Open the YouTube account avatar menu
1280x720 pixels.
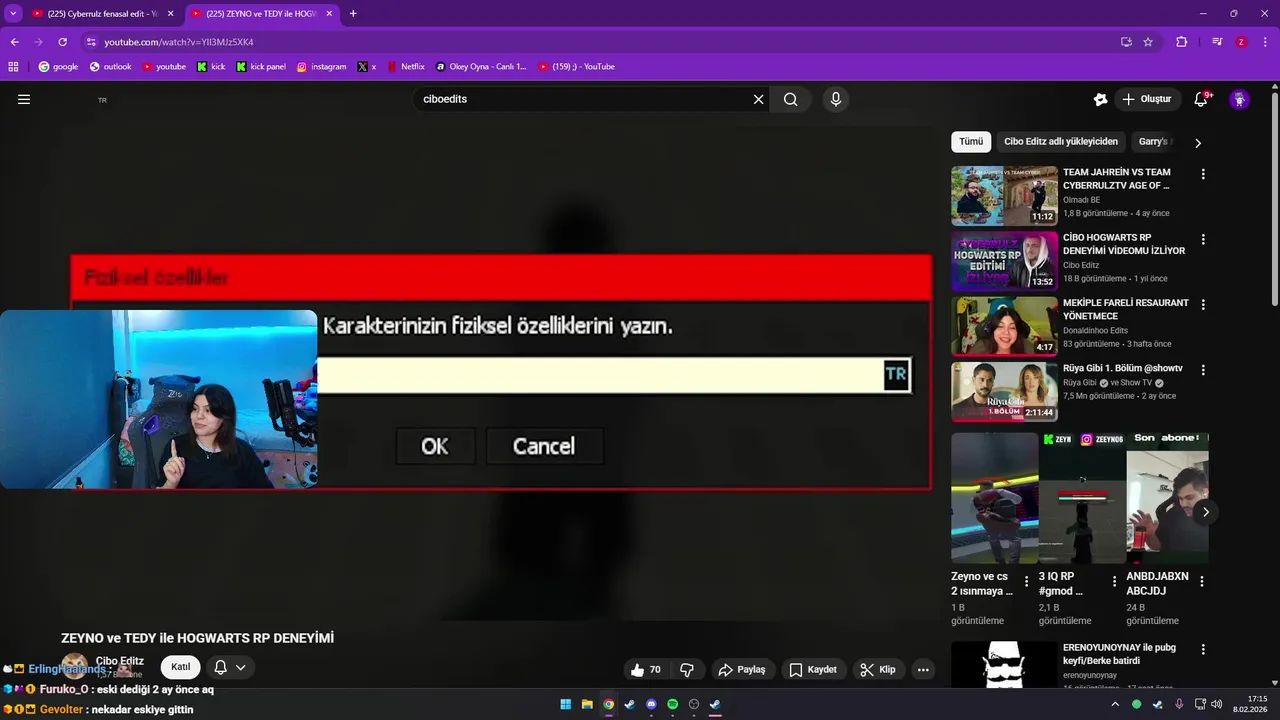click(1239, 99)
